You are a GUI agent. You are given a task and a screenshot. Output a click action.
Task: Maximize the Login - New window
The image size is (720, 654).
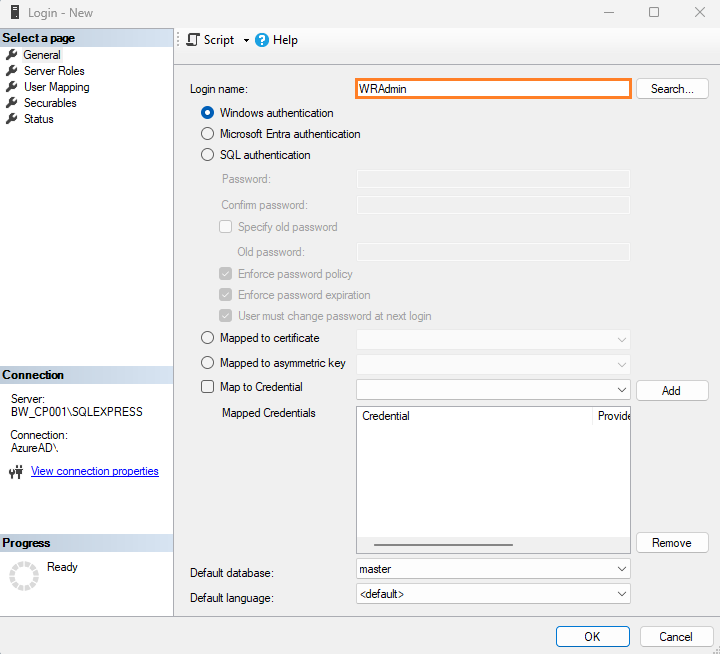tap(654, 12)
